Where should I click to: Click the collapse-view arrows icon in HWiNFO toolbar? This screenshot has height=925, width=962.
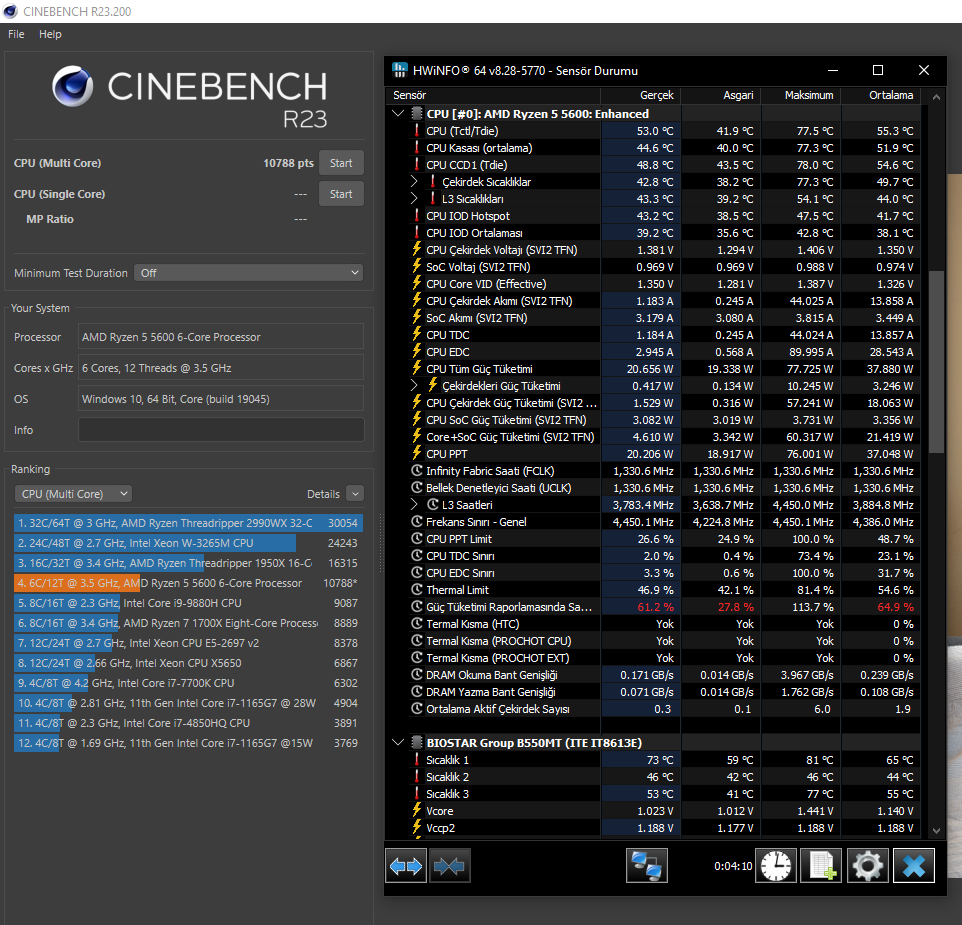click(x=450, y=866)
